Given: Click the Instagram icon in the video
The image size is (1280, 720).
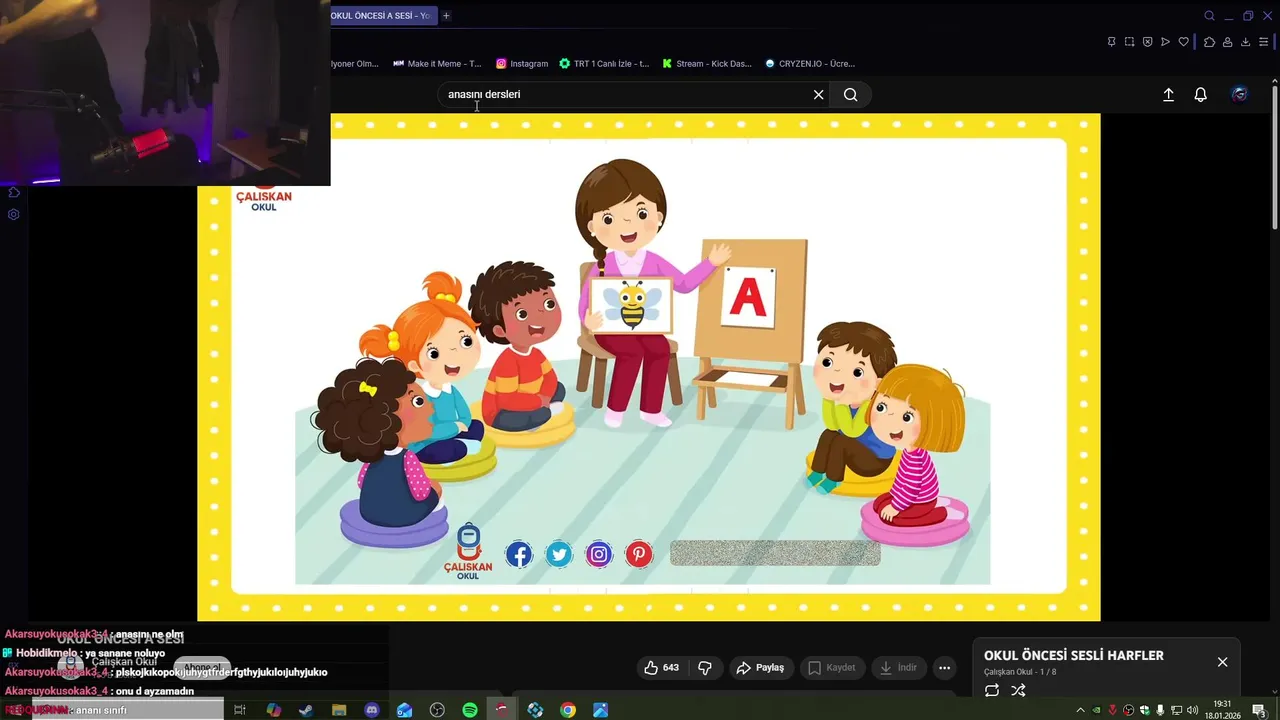Looking at the screenshot, I should pyautogui.click(x=598, y=554).
